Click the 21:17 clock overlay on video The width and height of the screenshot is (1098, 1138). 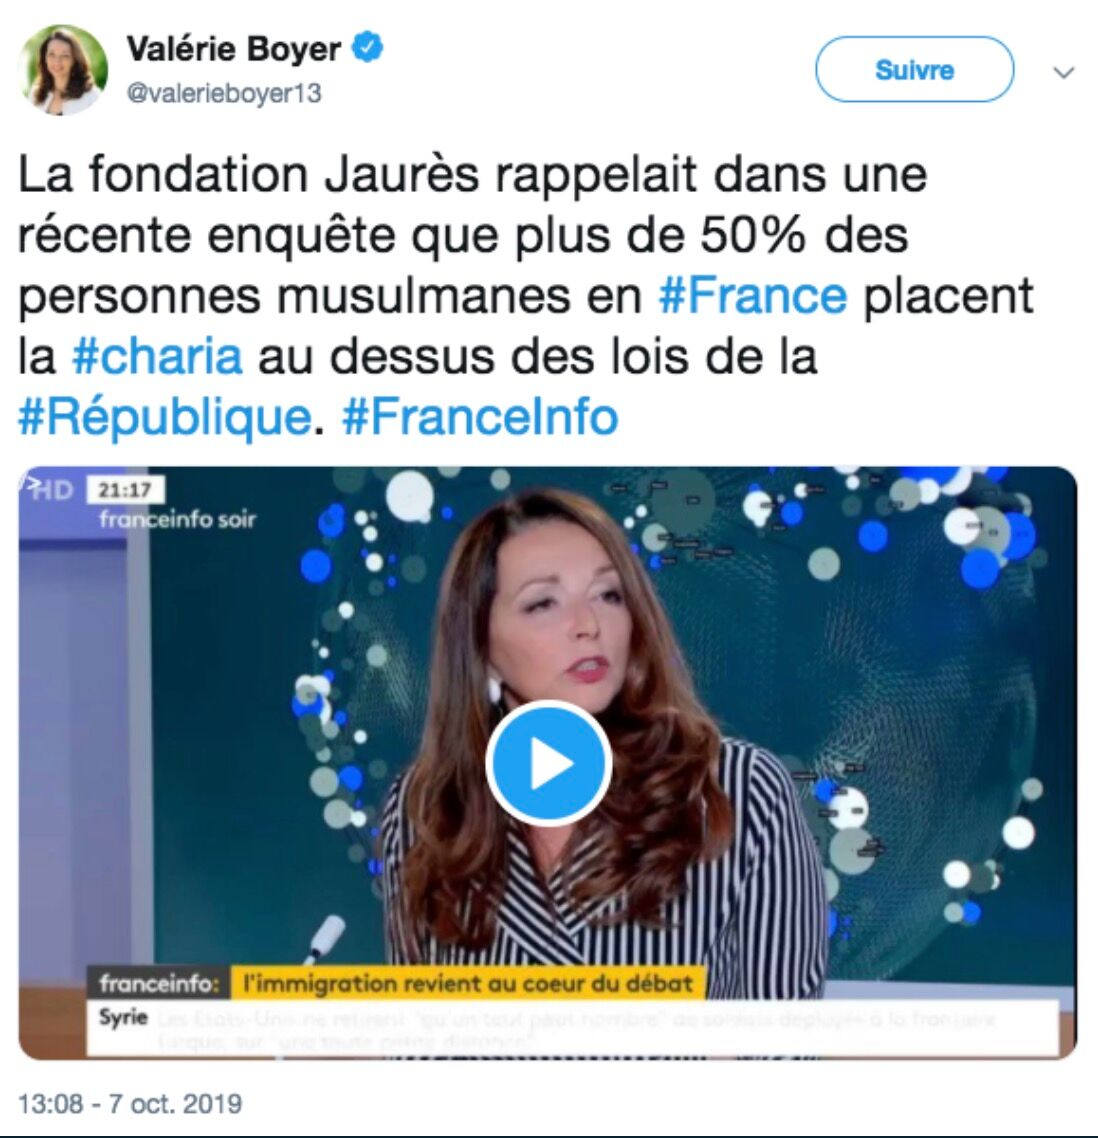tap(126, 490)
